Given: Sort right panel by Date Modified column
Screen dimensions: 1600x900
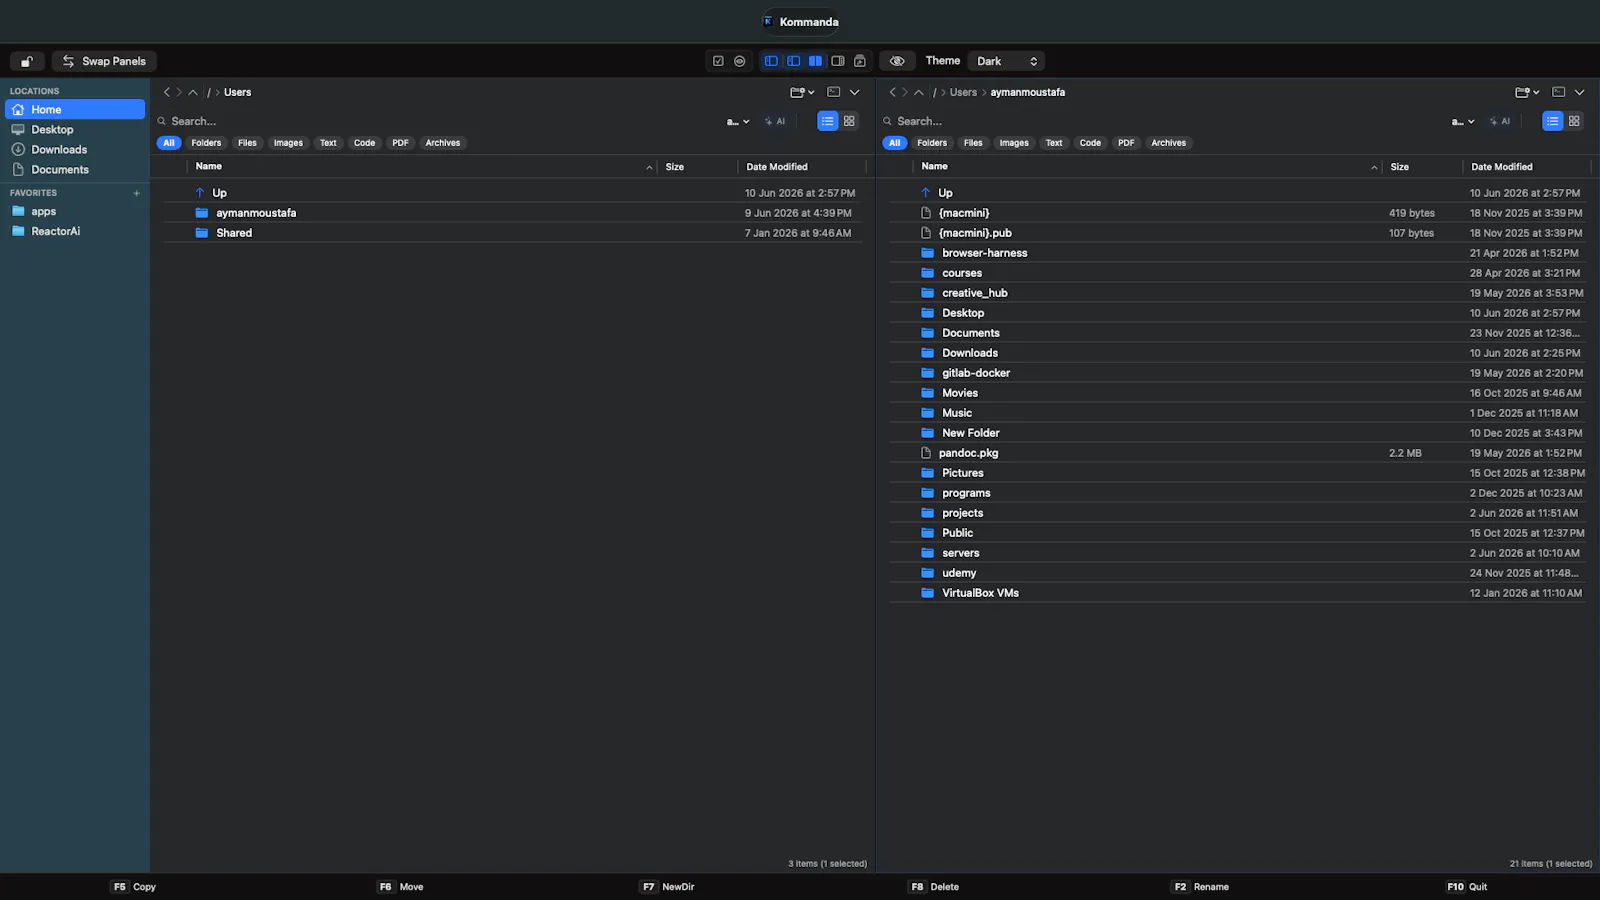Looking at the screenshot, I should click(1526, 167).
